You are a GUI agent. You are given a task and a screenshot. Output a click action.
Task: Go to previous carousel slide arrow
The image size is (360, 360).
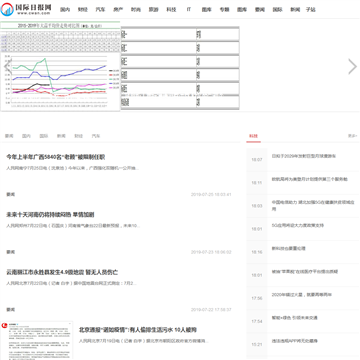(x=7, y=66)
